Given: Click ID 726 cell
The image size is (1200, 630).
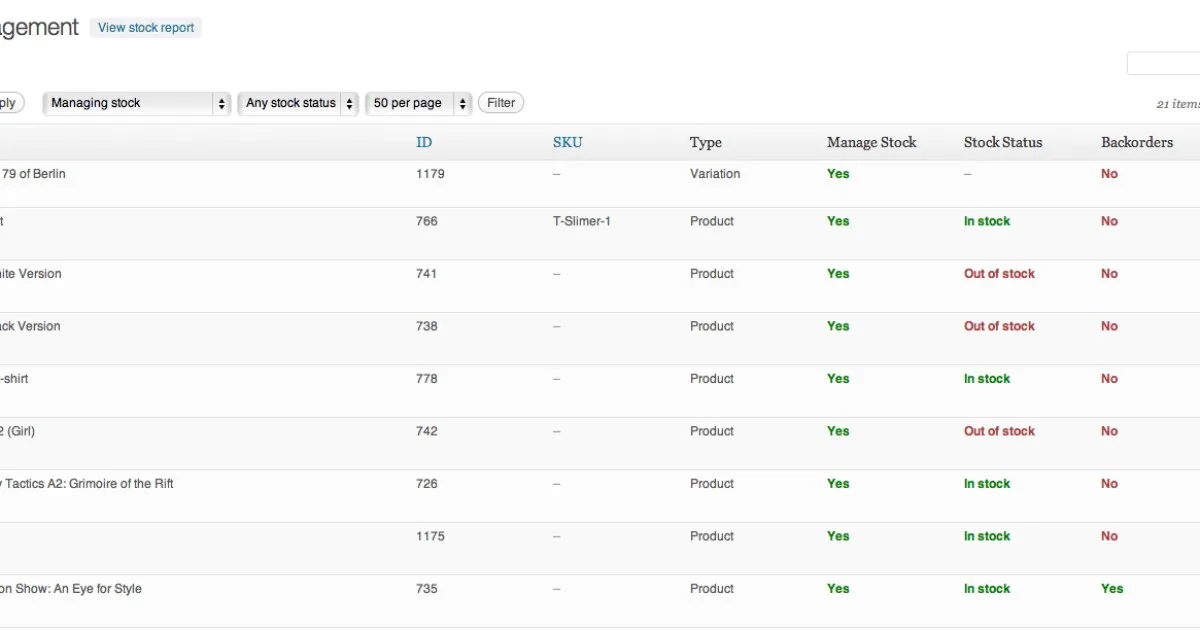Looking at the screenshot, I should (x=427, y=484).
